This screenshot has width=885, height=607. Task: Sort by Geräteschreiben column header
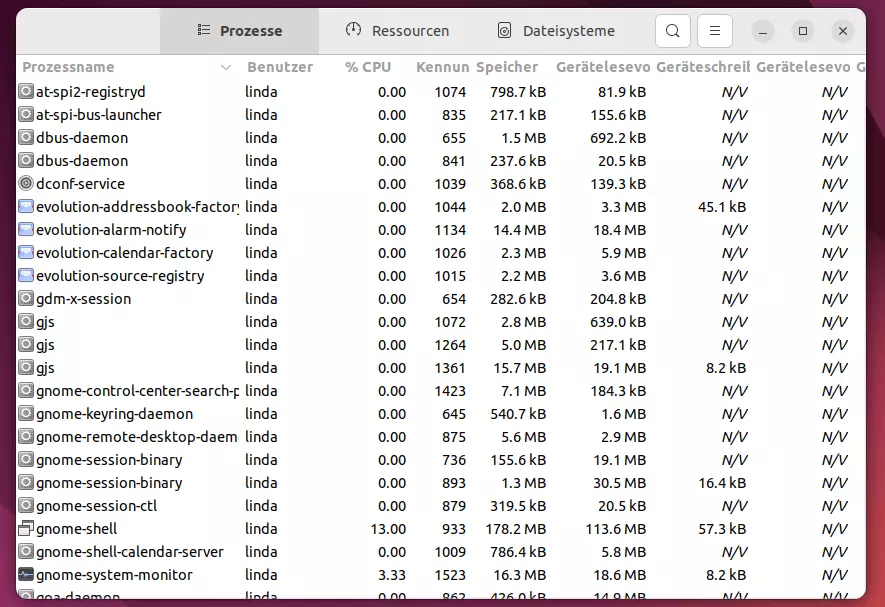(x=703, y=67)
